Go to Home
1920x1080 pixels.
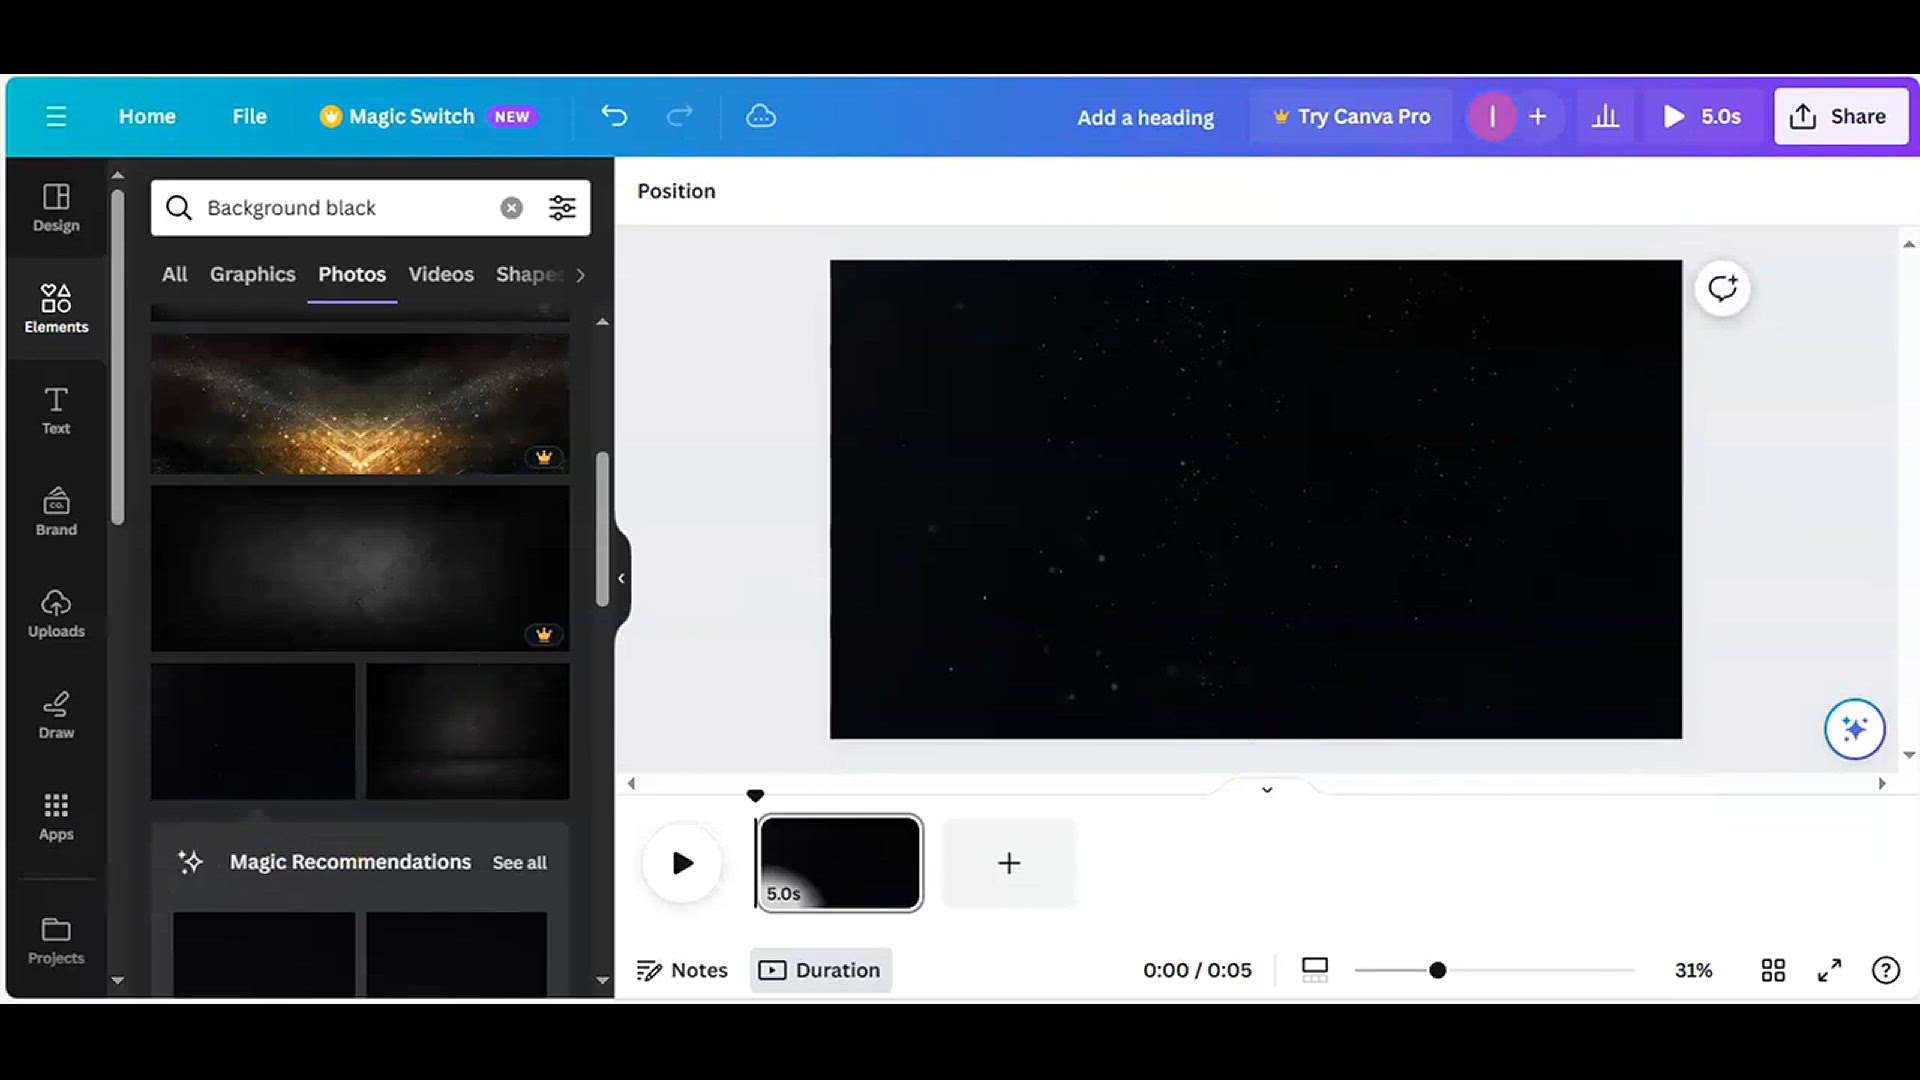(147, 116)
